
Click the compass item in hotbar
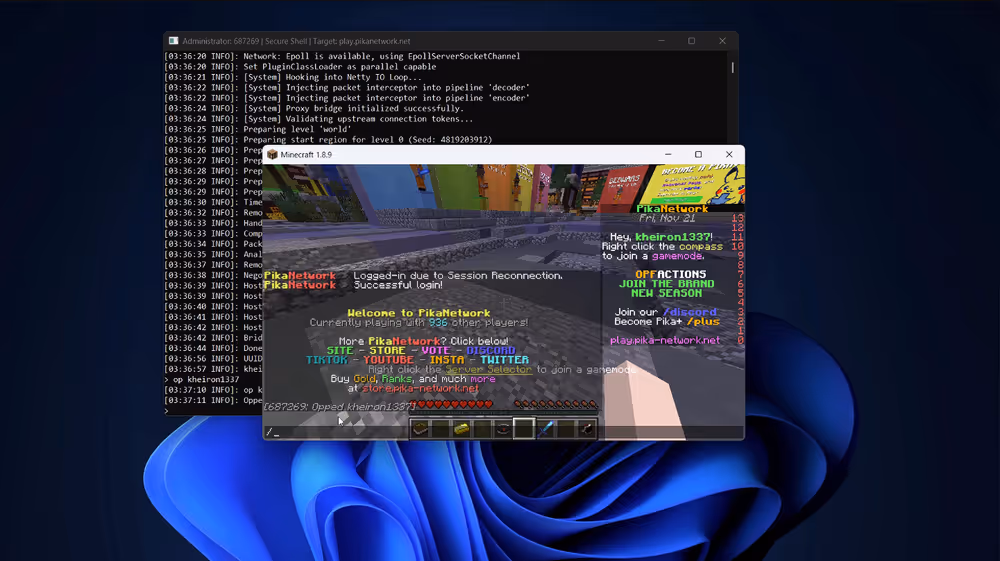(503, 429)
